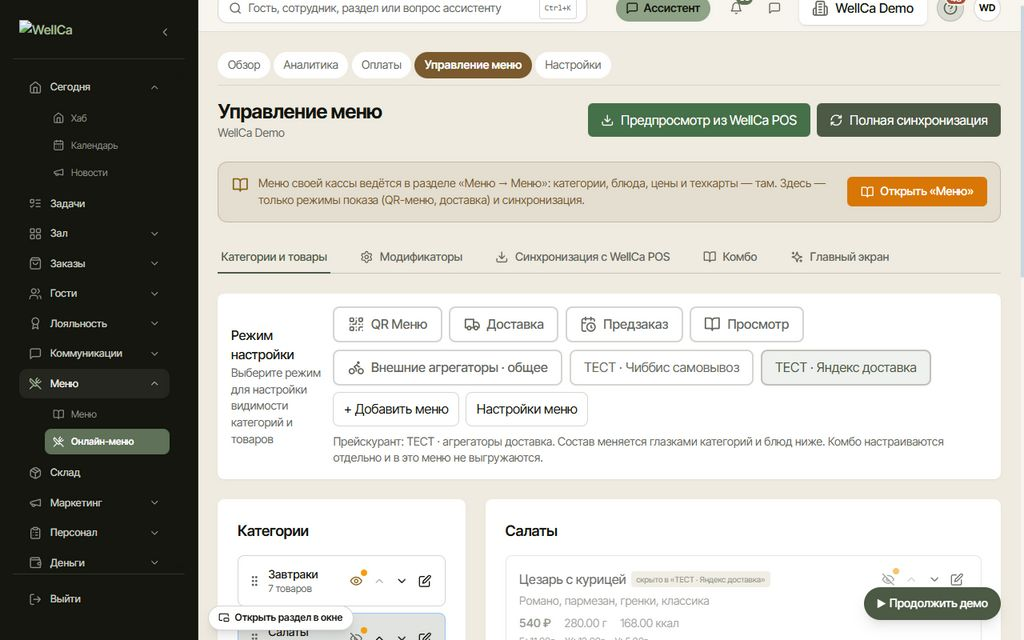Select the QR Меню mode
This screenshot has width=1024, height=640.
[x=387, y=325]
